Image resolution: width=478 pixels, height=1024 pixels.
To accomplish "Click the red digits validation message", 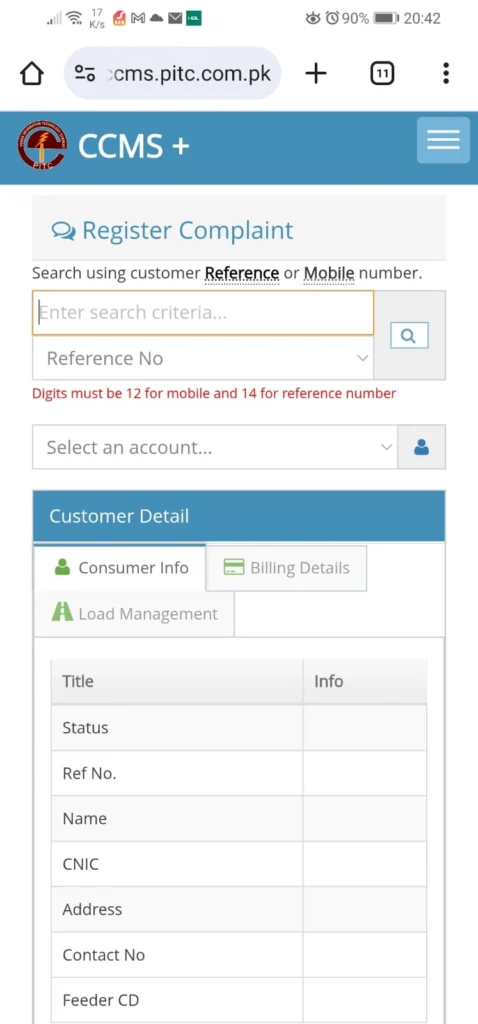I will 214,393.
